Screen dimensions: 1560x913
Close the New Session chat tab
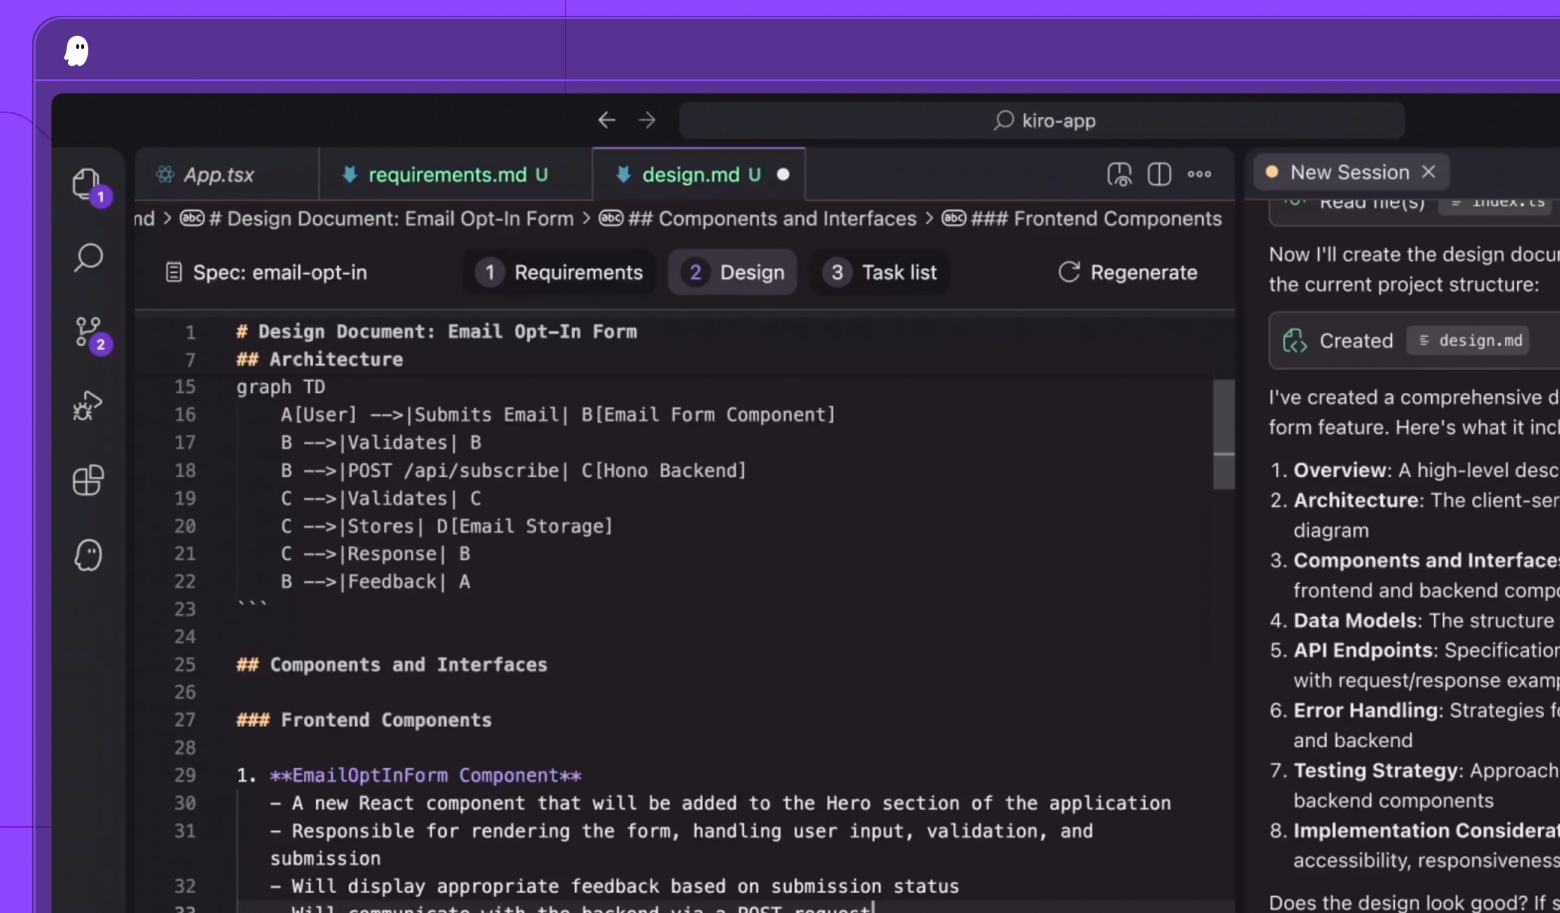coord(1429,172)
